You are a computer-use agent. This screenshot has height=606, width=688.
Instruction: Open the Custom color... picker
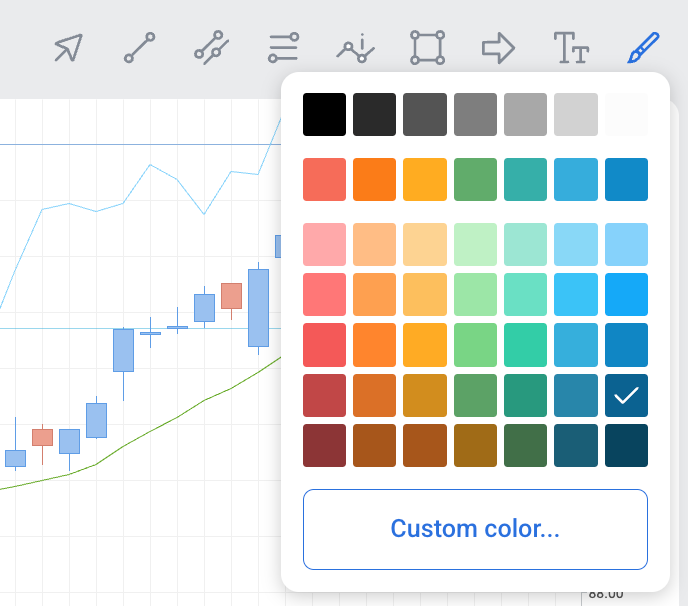click(x=475, y=529)
